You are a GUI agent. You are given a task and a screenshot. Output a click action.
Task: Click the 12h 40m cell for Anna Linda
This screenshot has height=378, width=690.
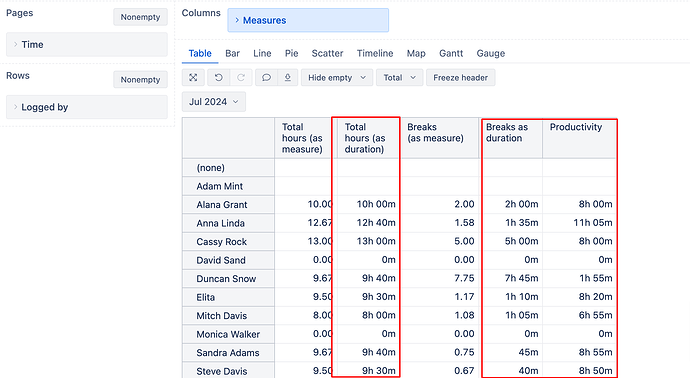click(368, 223)
